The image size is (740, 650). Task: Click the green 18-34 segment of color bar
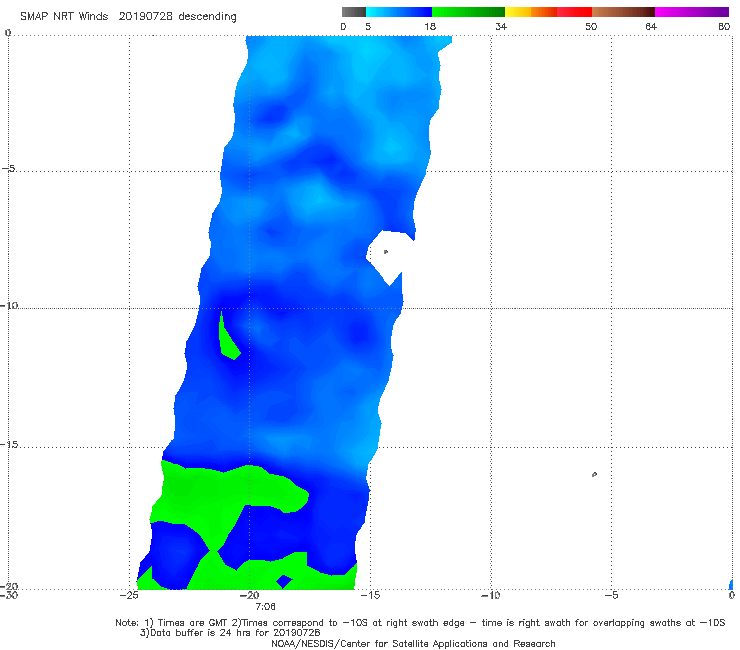coord(468,12)
